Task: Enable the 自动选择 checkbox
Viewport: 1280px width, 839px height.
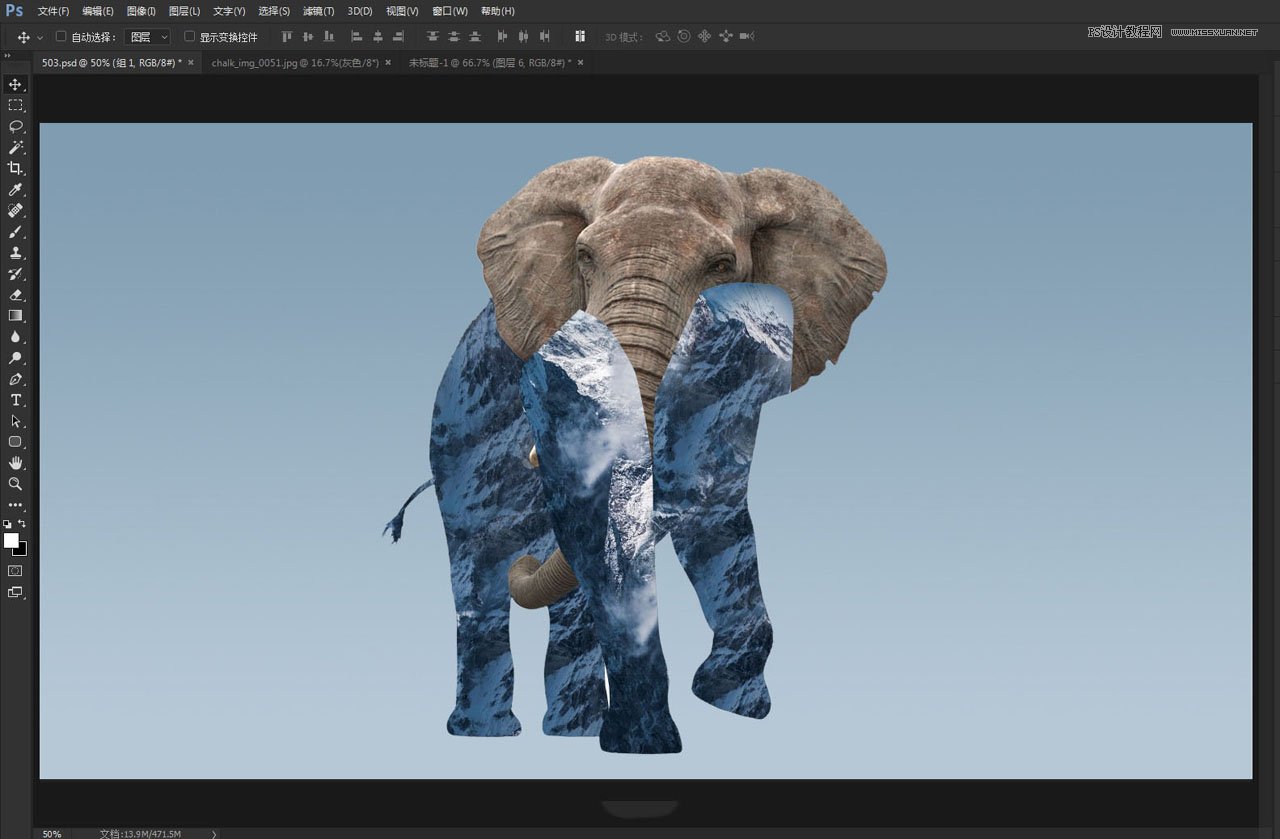Action: click(61, 37)
